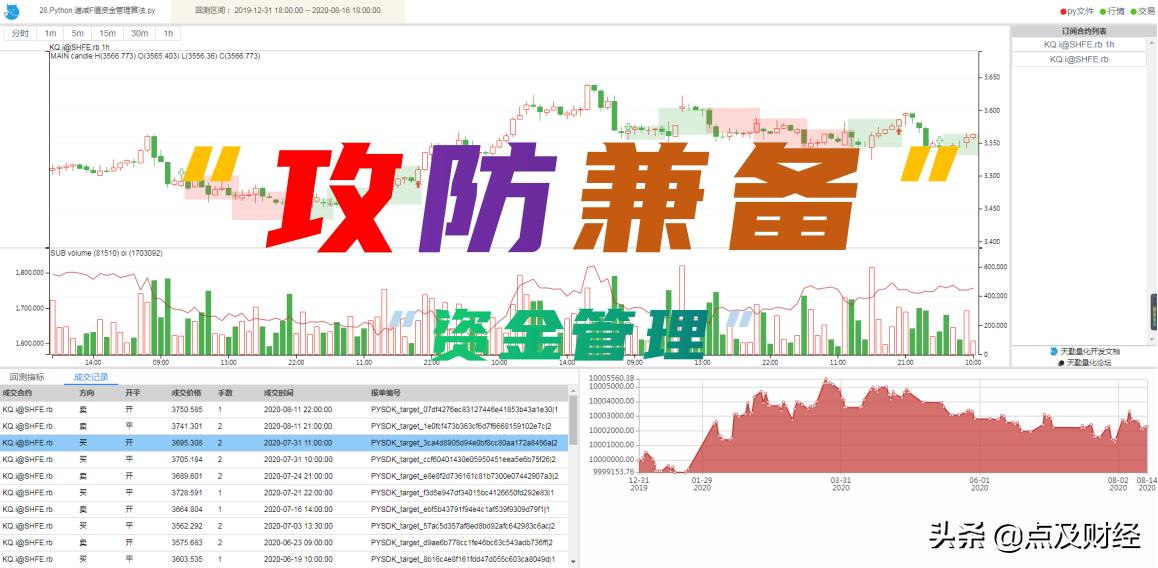
Task: Click the 成交价格 column header
Action: [x=187, y=393]
